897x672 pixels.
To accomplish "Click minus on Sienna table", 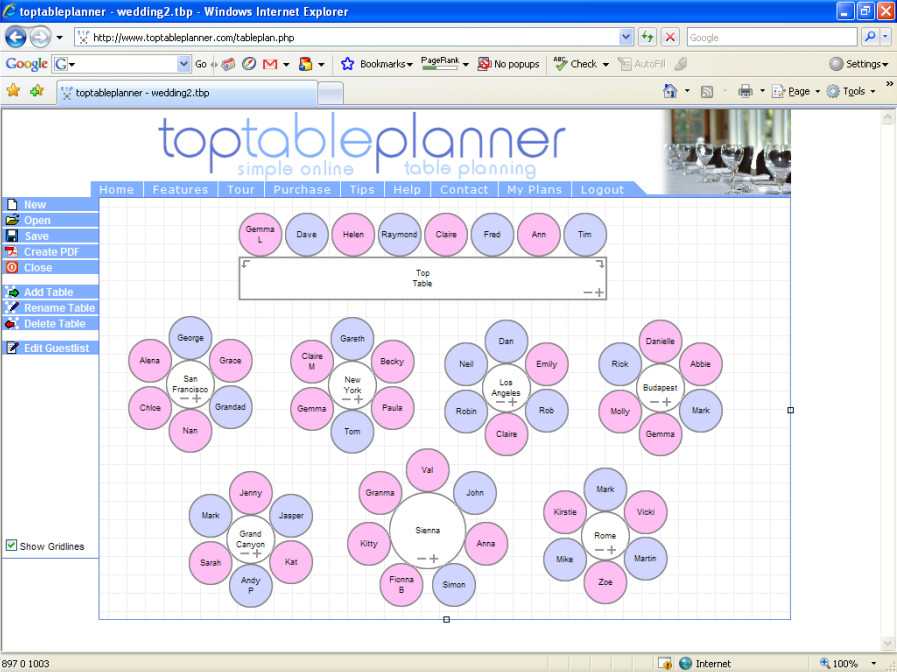I will coord(422,559).
